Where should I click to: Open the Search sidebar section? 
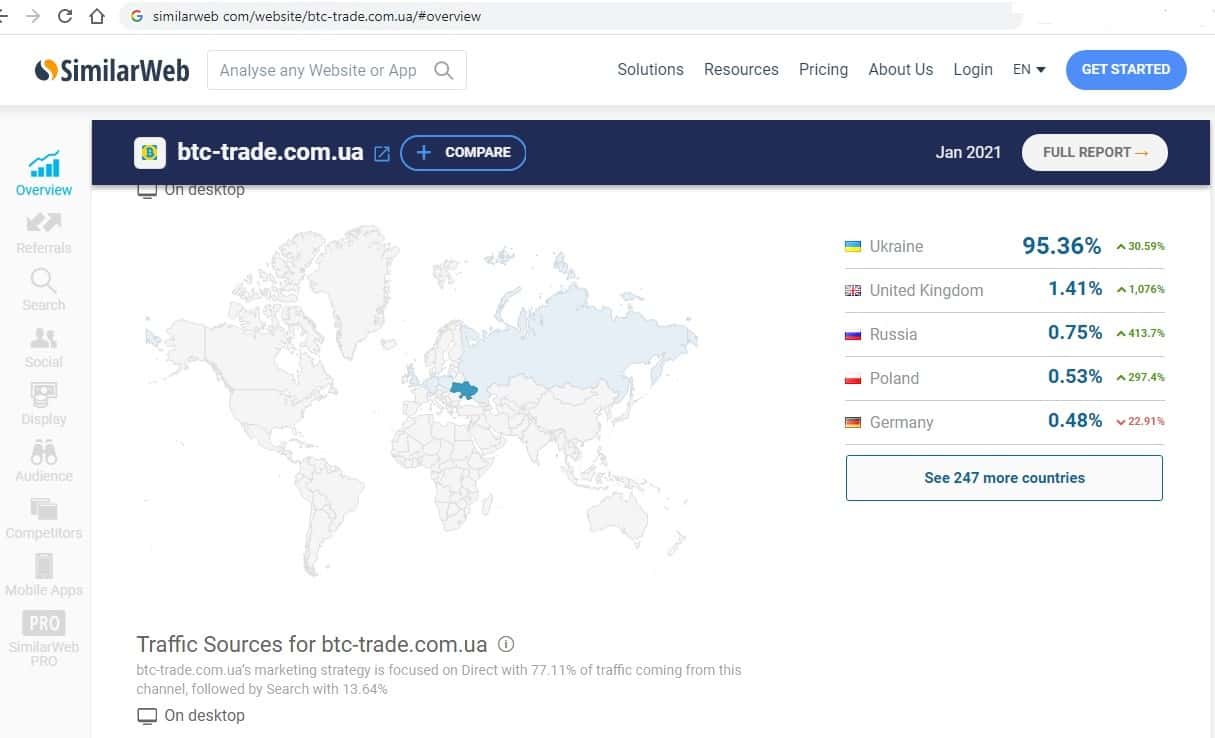click(x=44, y=289)
